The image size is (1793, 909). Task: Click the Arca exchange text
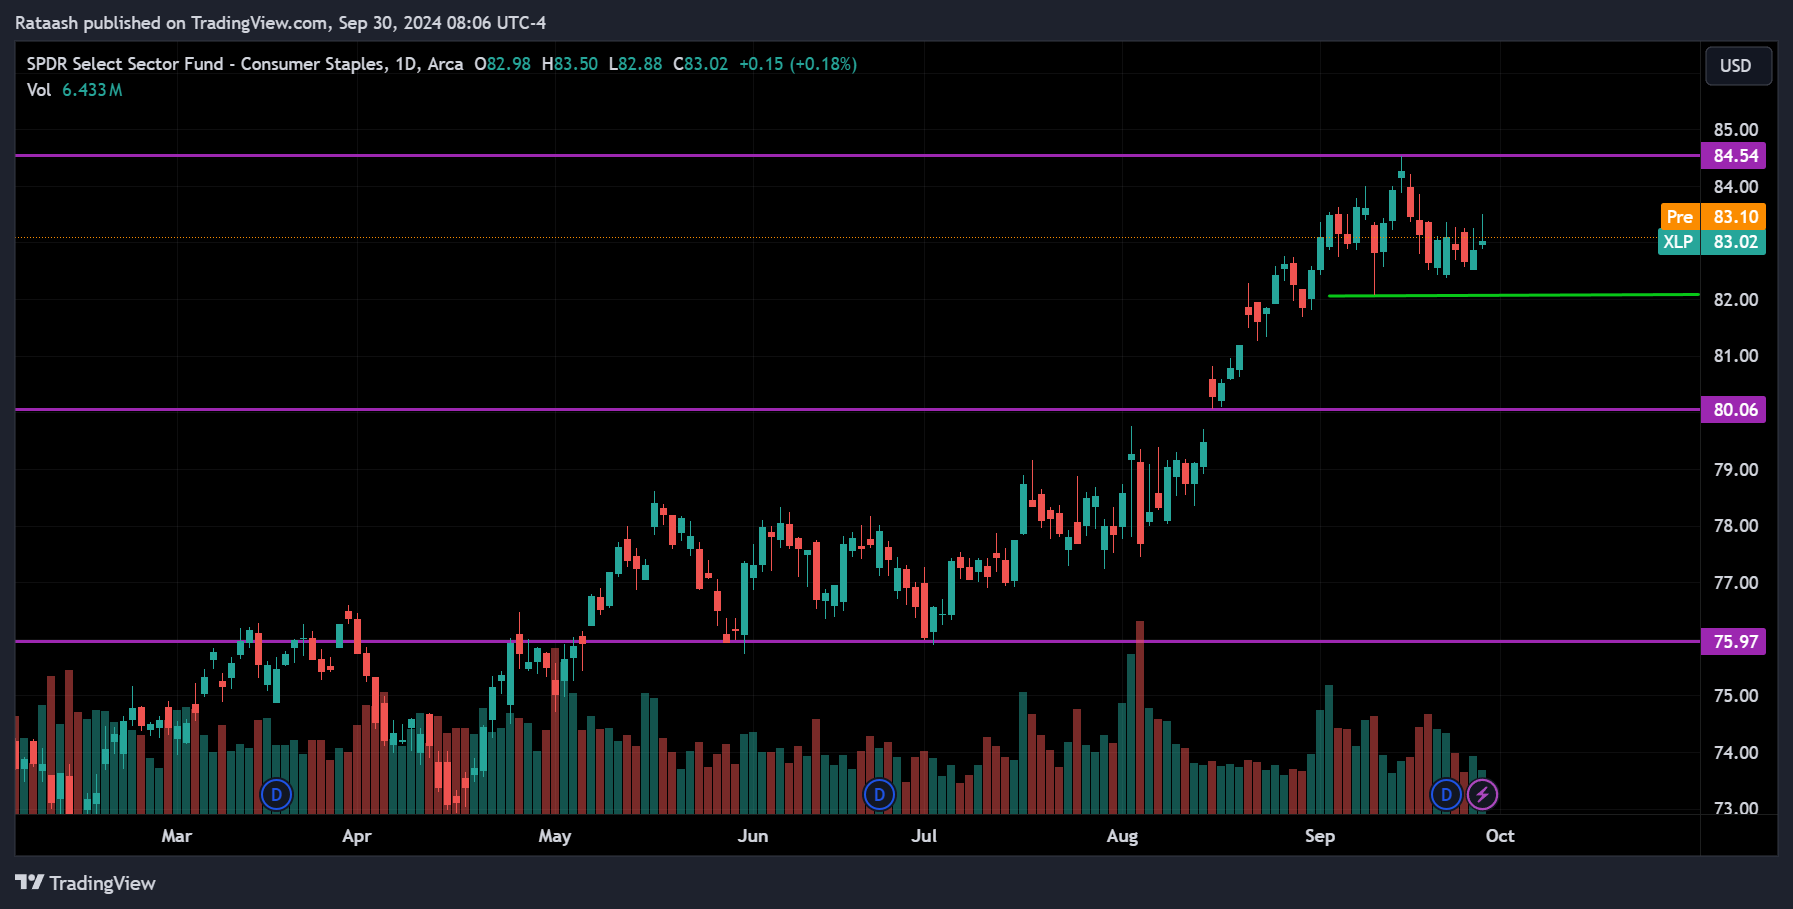(446, 64)
